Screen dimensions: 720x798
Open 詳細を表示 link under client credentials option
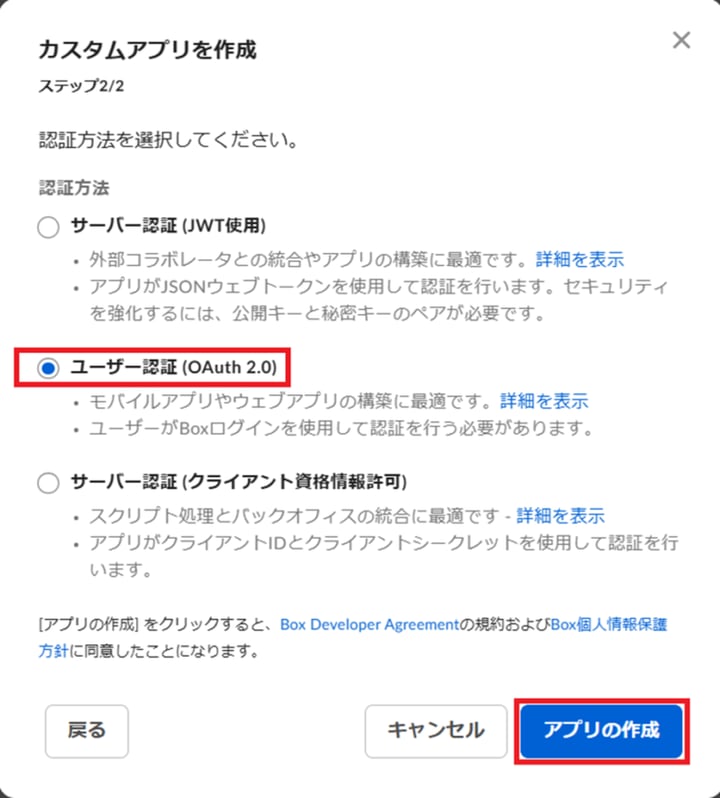560,516
